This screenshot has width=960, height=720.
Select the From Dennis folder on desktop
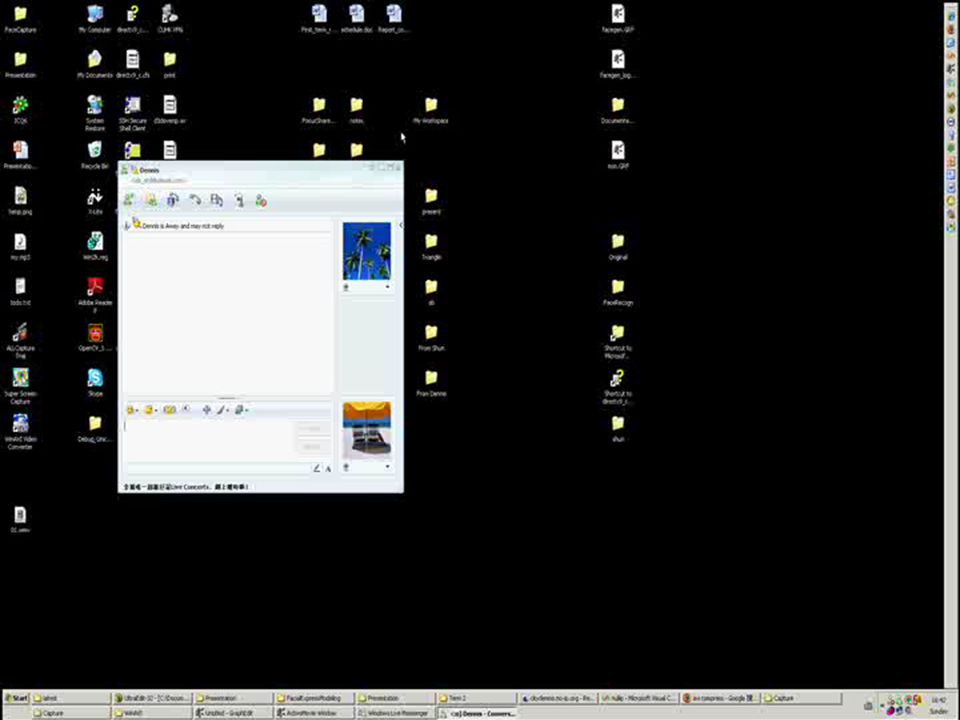coord(431,383)
